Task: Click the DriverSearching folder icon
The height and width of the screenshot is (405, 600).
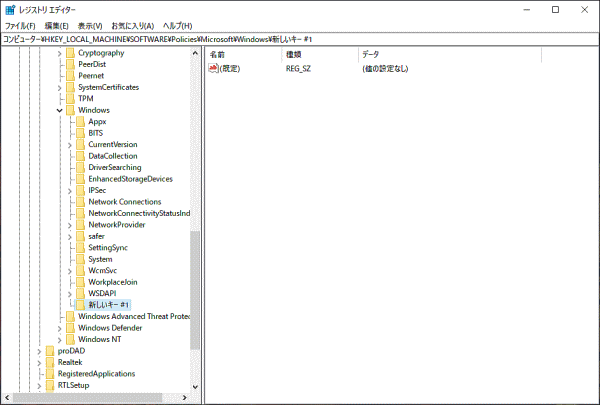Action: 80,168
